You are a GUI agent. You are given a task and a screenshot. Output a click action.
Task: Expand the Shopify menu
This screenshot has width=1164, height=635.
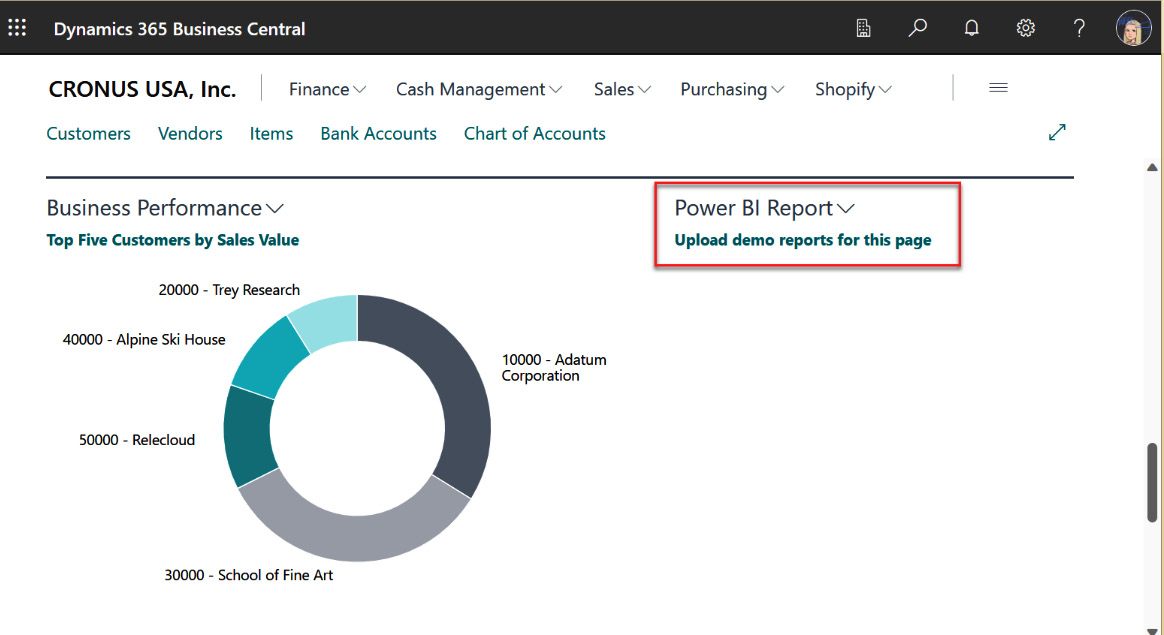[x=853, y=89]
